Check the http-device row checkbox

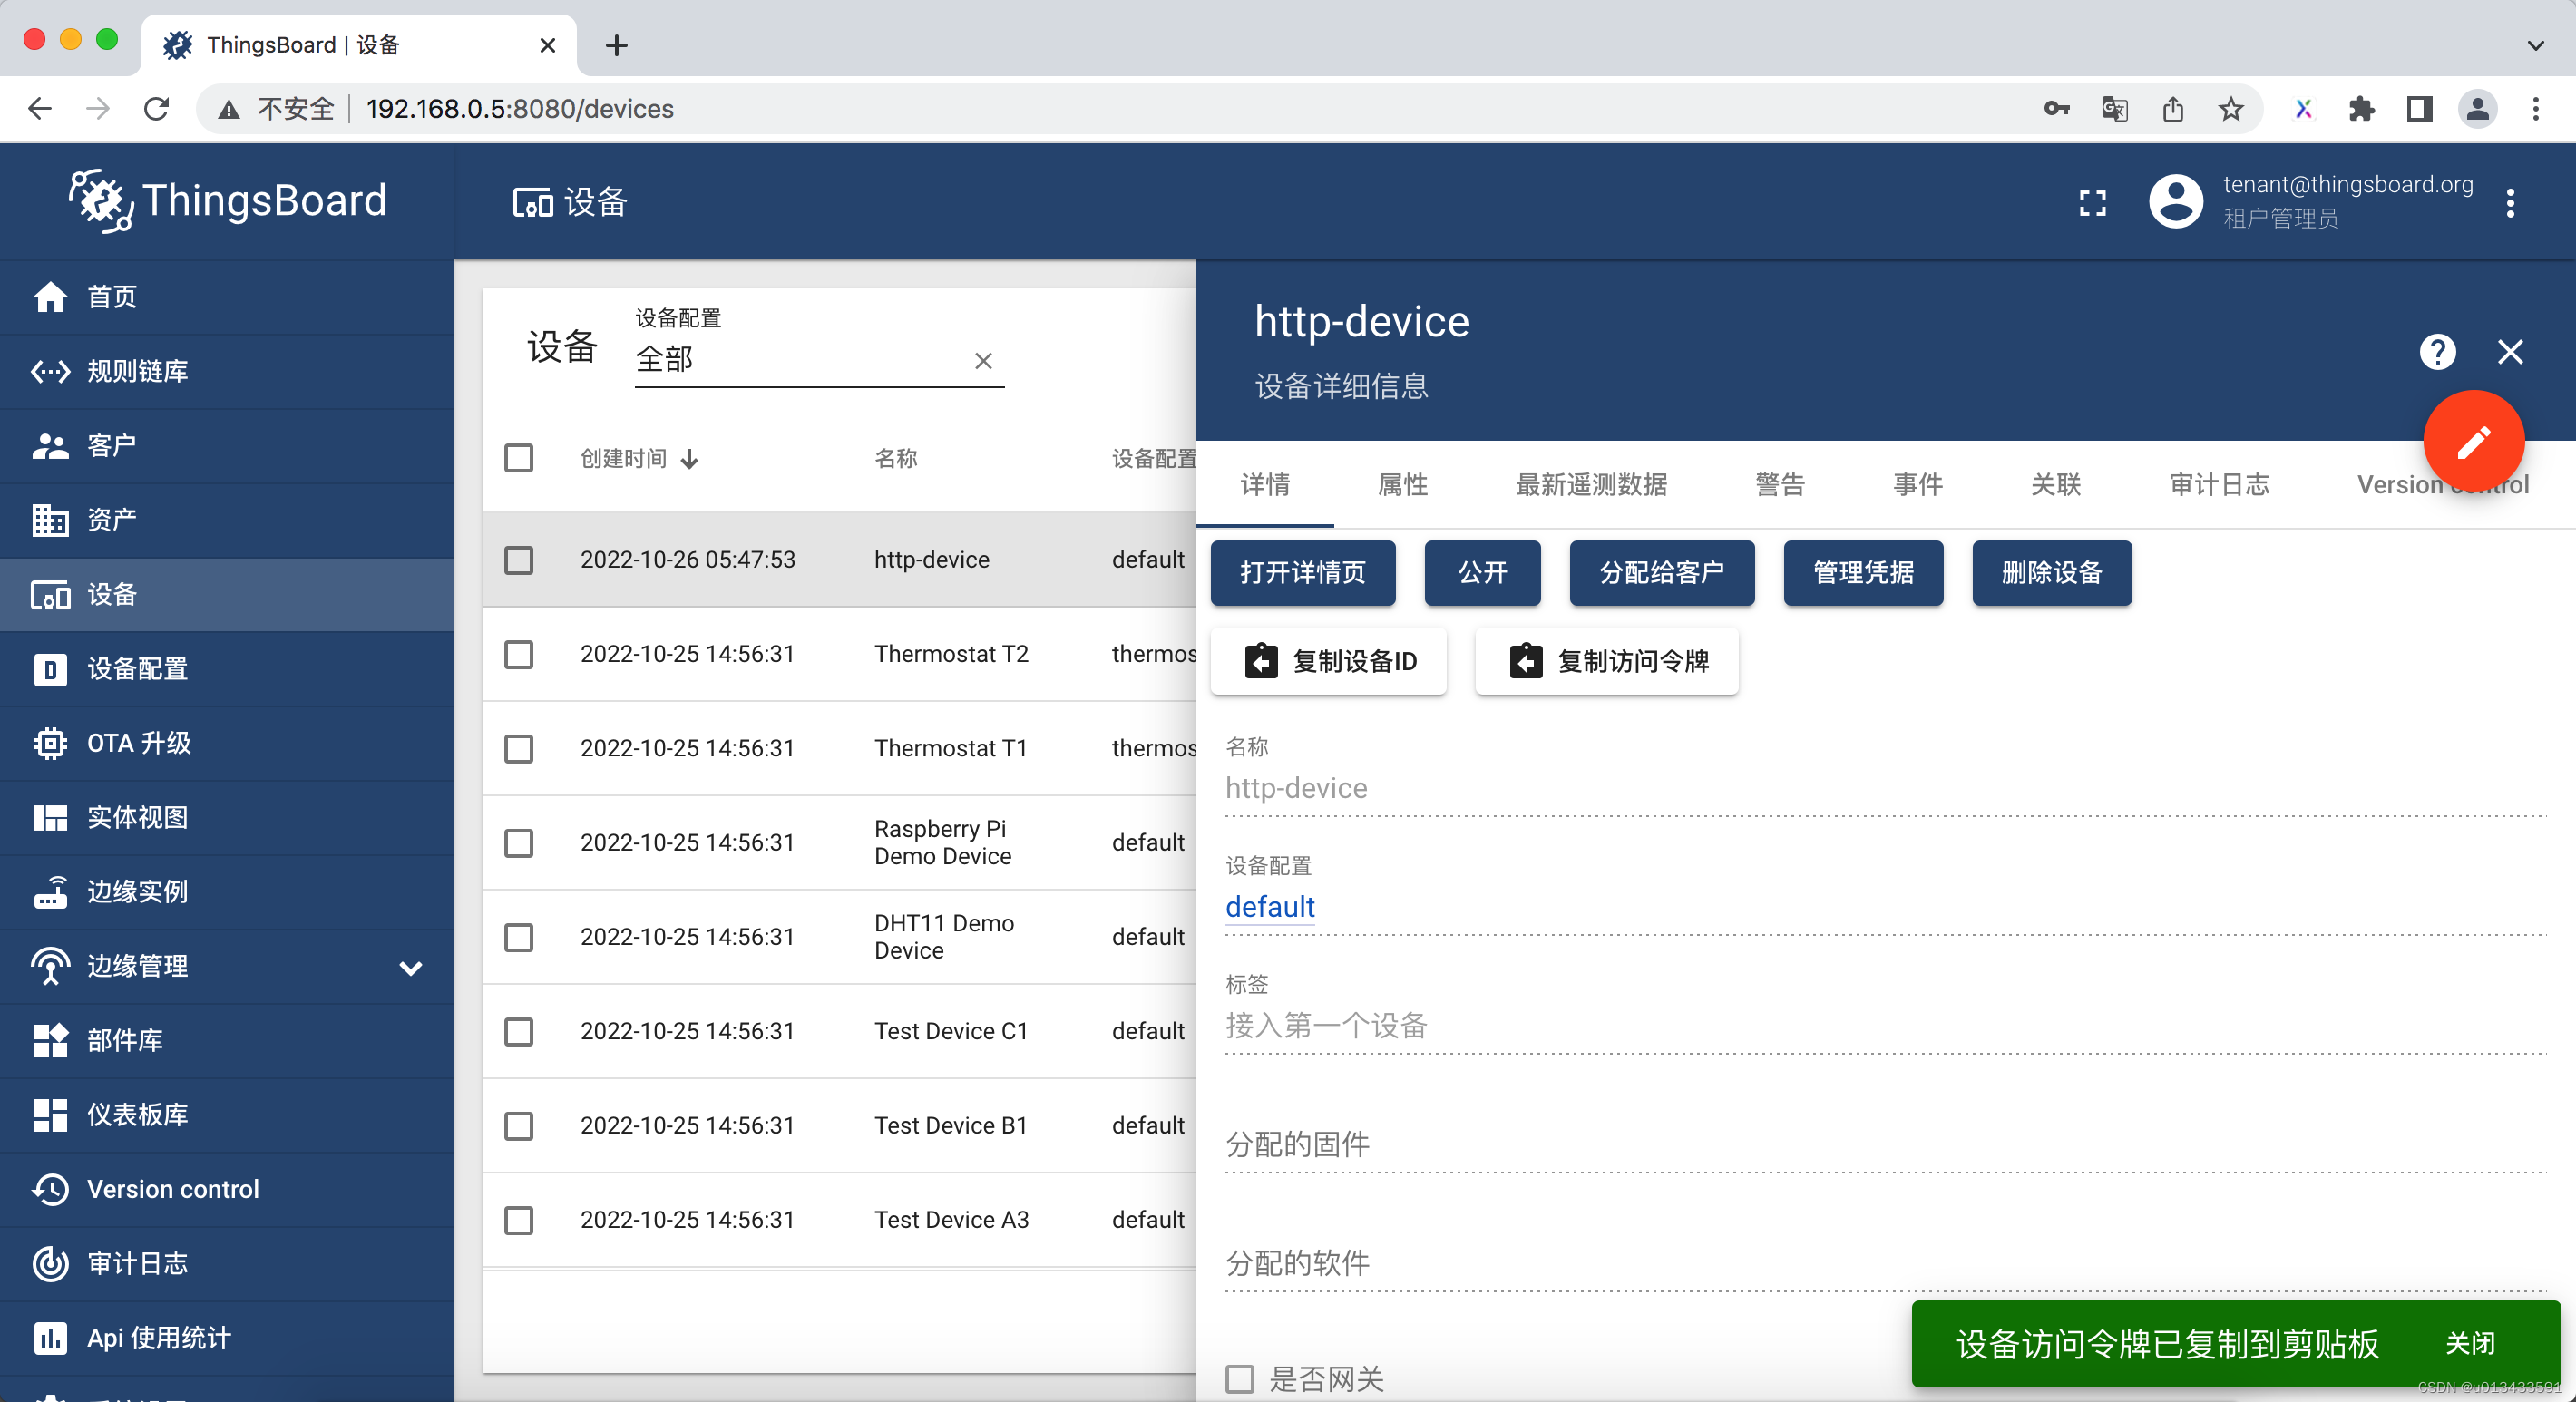pos(518,560)
